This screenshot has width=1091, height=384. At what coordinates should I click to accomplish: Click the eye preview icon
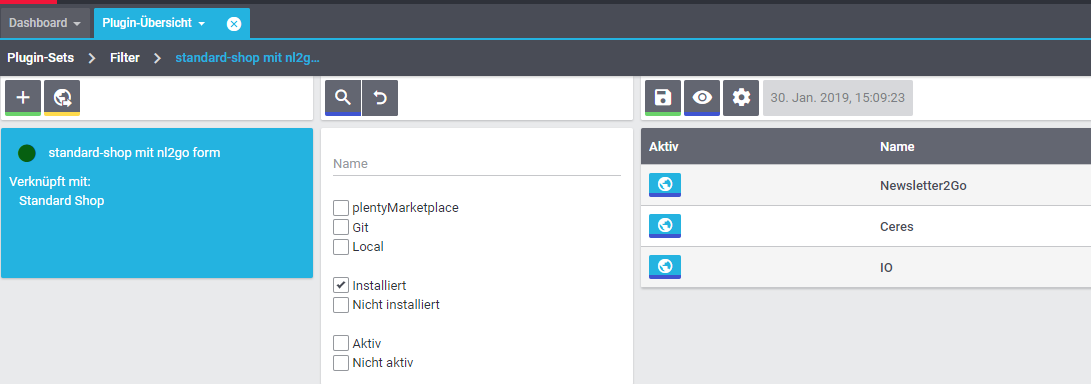[702, 97]
